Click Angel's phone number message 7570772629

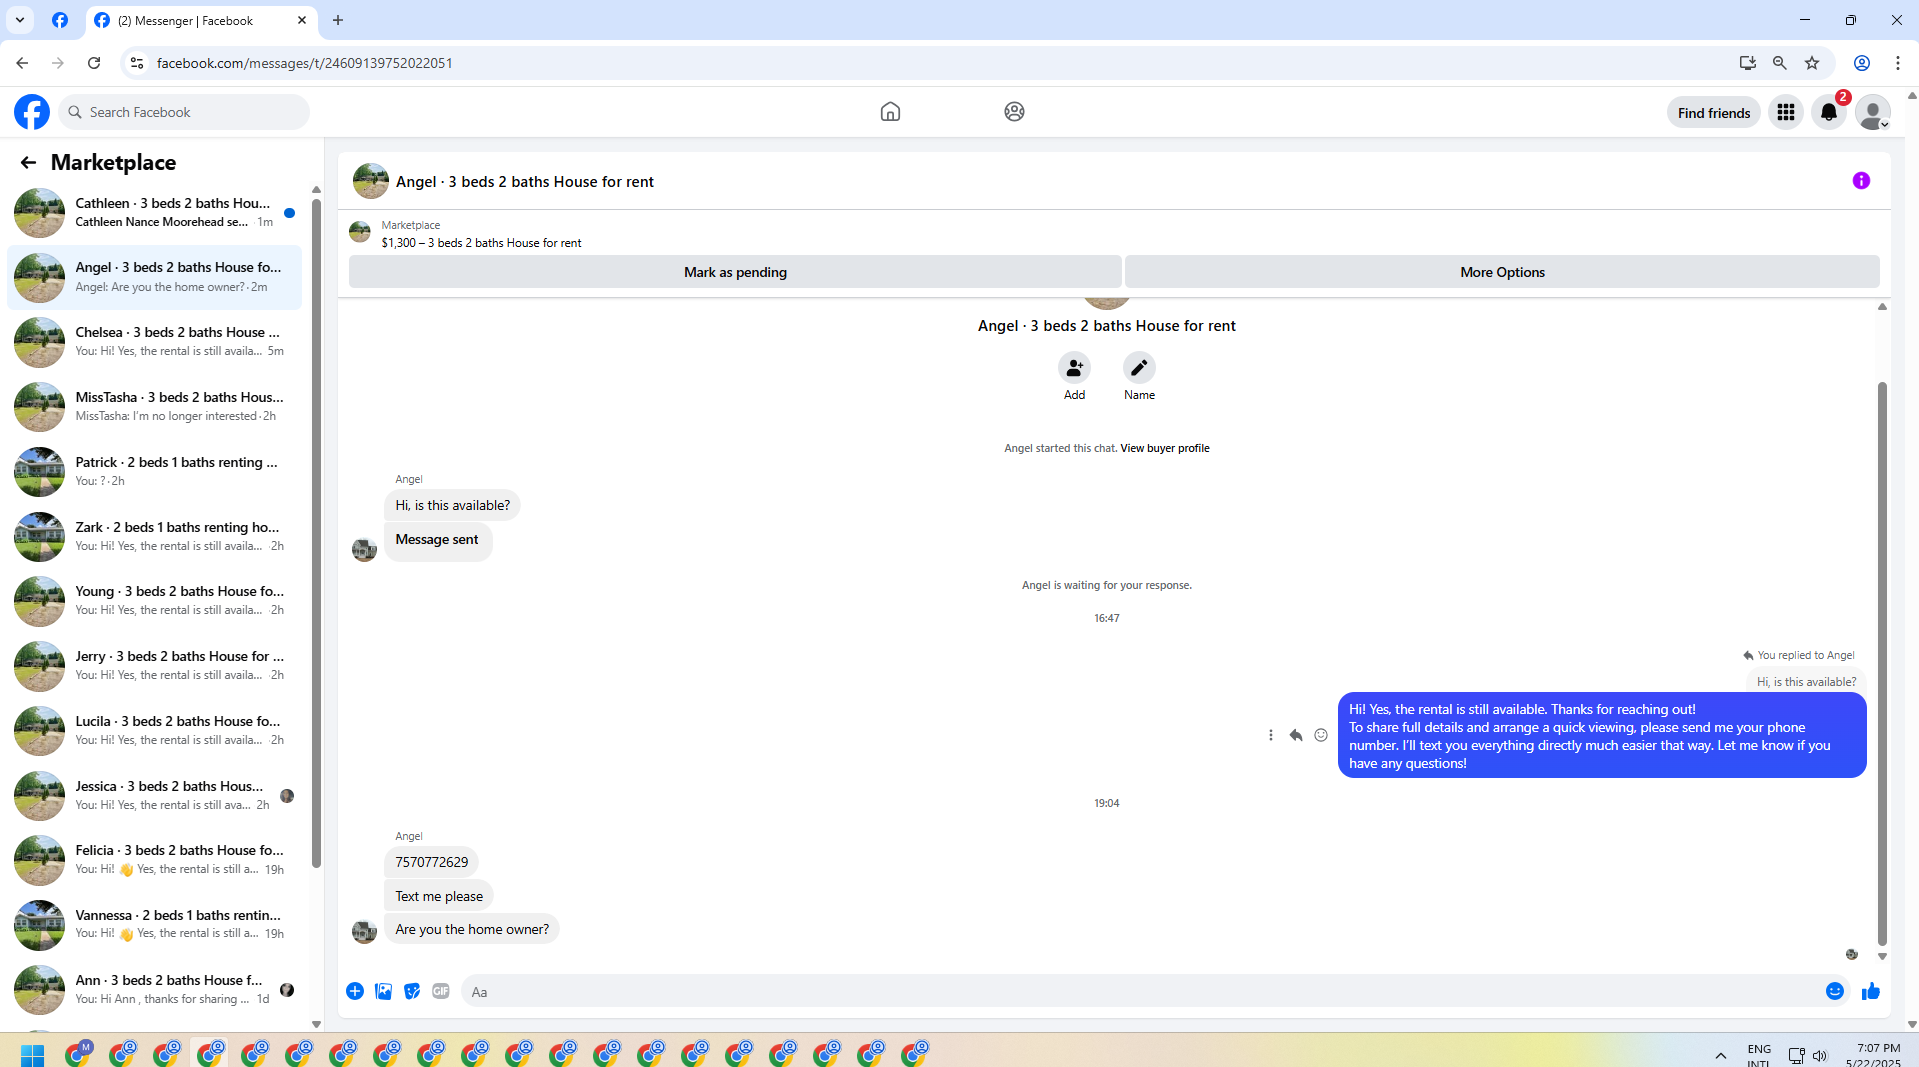tap(431, 862)
